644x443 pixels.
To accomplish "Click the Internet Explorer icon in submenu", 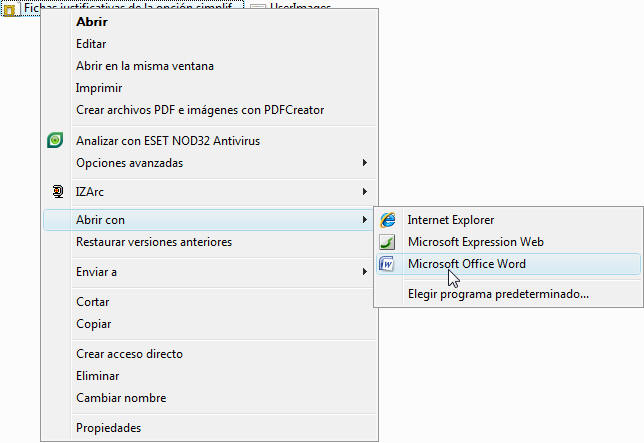I will 388,220.
